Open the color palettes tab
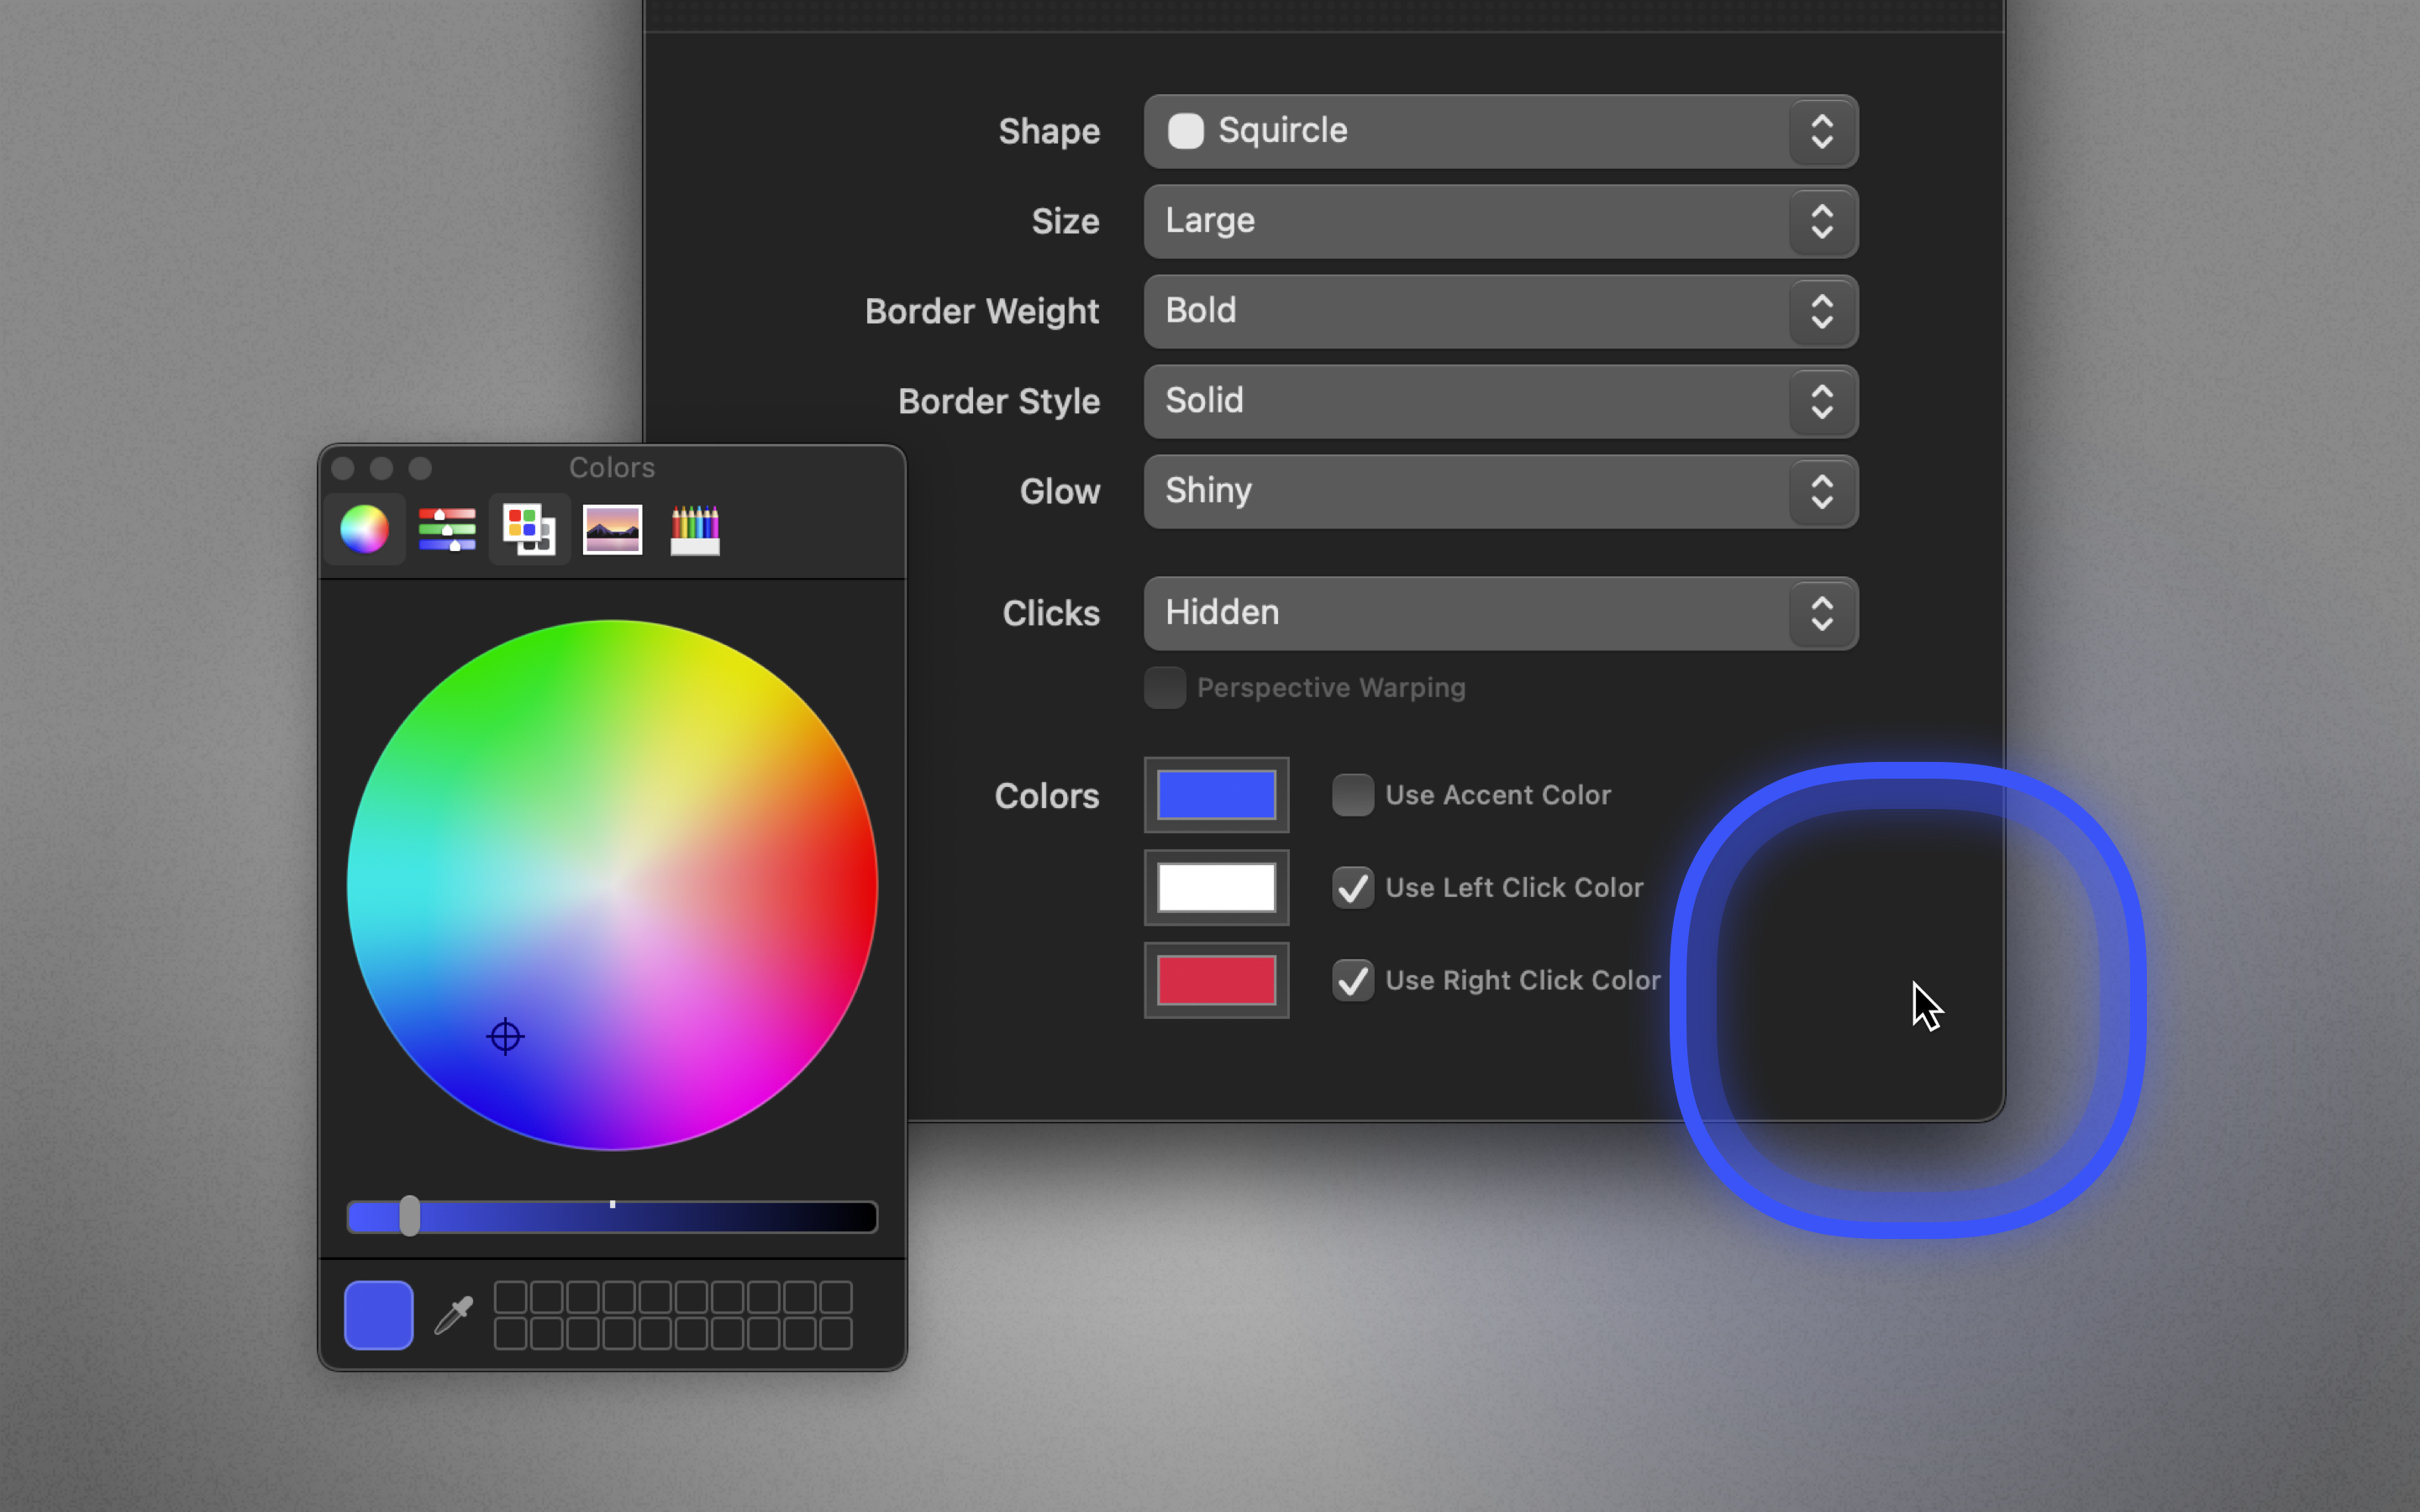This screenshot has width=2420, height=1512. pos(529,529)
